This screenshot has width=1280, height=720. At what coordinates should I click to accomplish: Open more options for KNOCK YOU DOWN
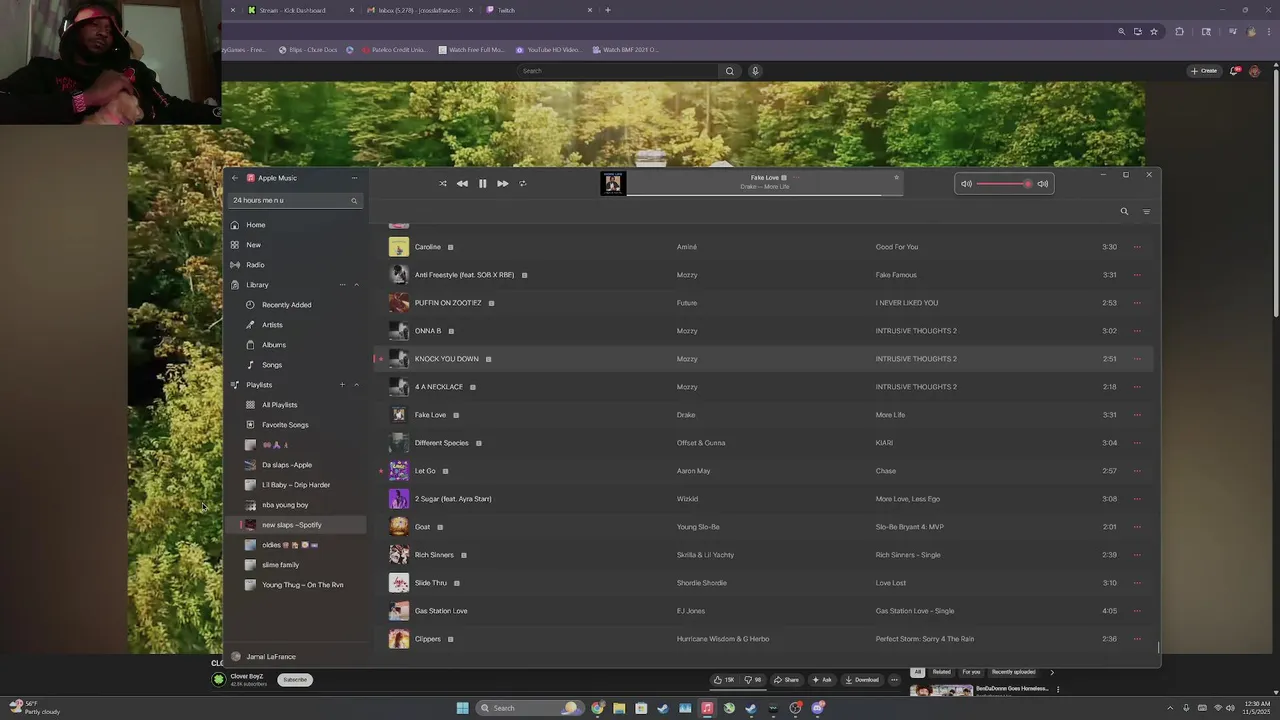1137,359
